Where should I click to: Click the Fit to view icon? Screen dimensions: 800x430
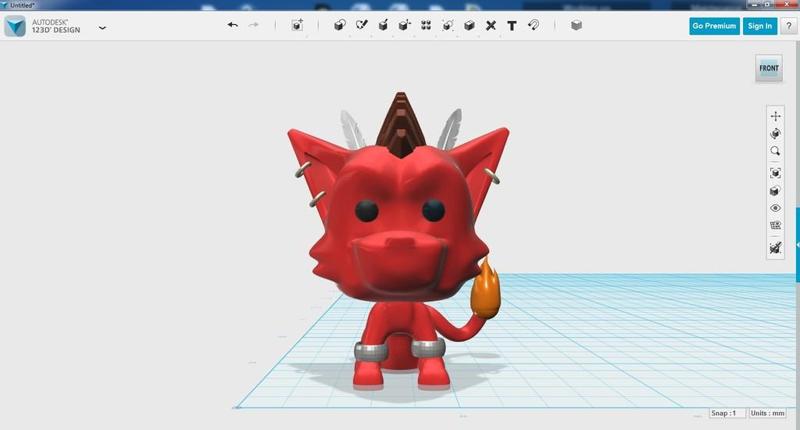tap(776, 173)
